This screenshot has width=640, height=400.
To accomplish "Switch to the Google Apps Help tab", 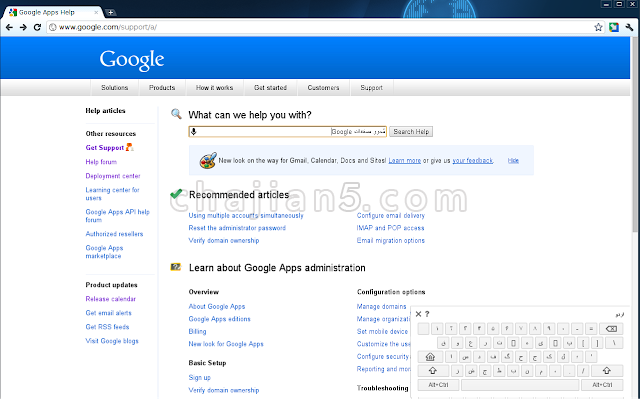I will (51, 13).
